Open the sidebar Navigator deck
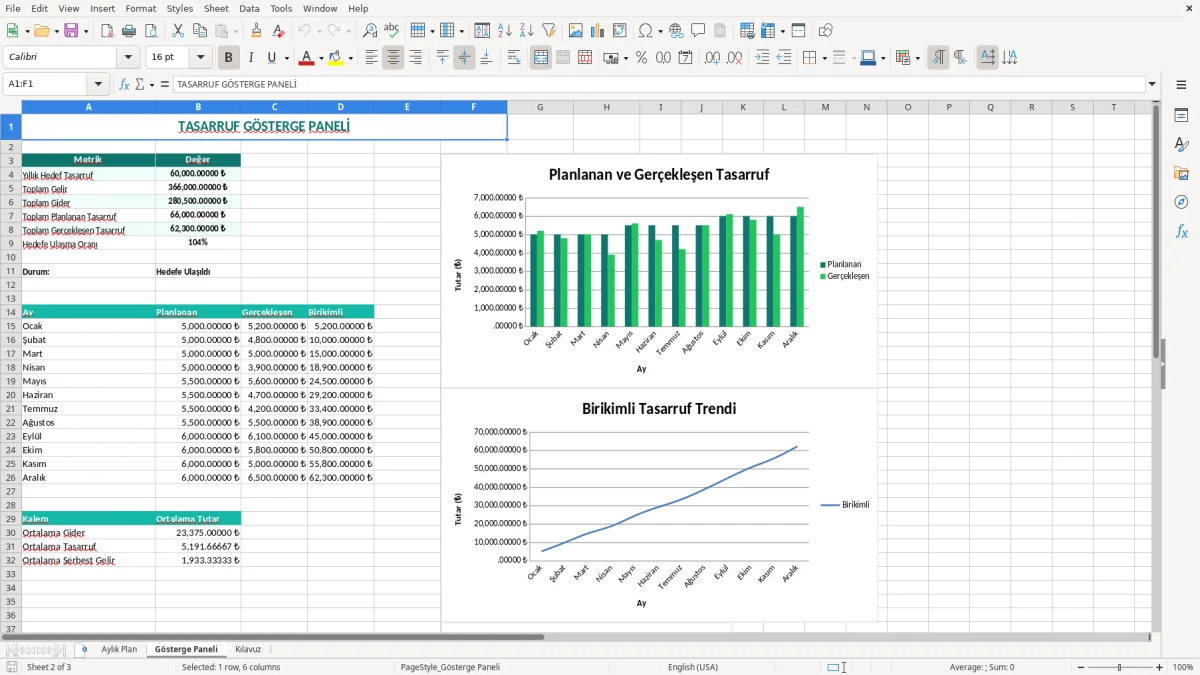This screenshot has width=1200, height=675. point(1181,203)
